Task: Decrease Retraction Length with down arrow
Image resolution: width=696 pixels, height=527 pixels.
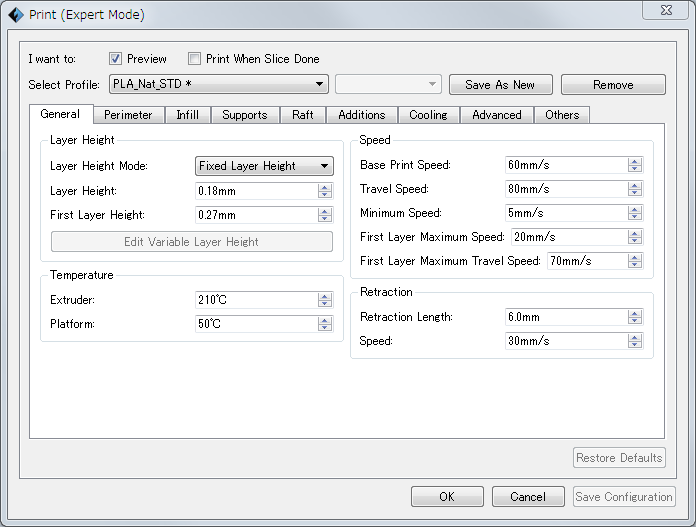Action: pos(635,321)
